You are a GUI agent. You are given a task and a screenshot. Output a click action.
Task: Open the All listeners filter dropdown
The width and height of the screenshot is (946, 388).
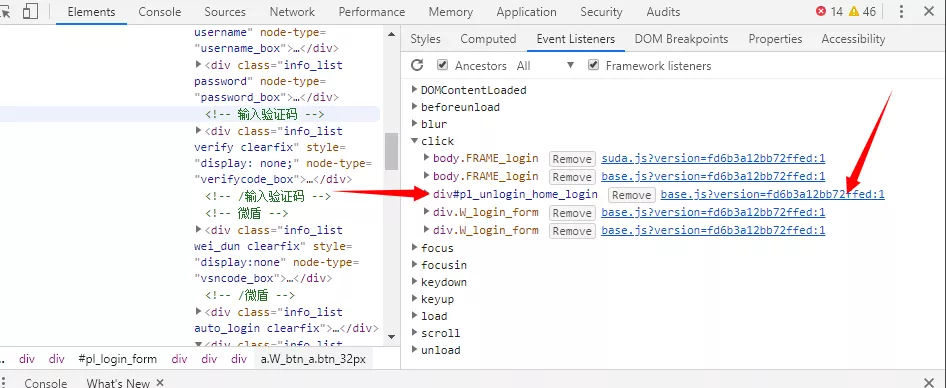tap(545, 65)
